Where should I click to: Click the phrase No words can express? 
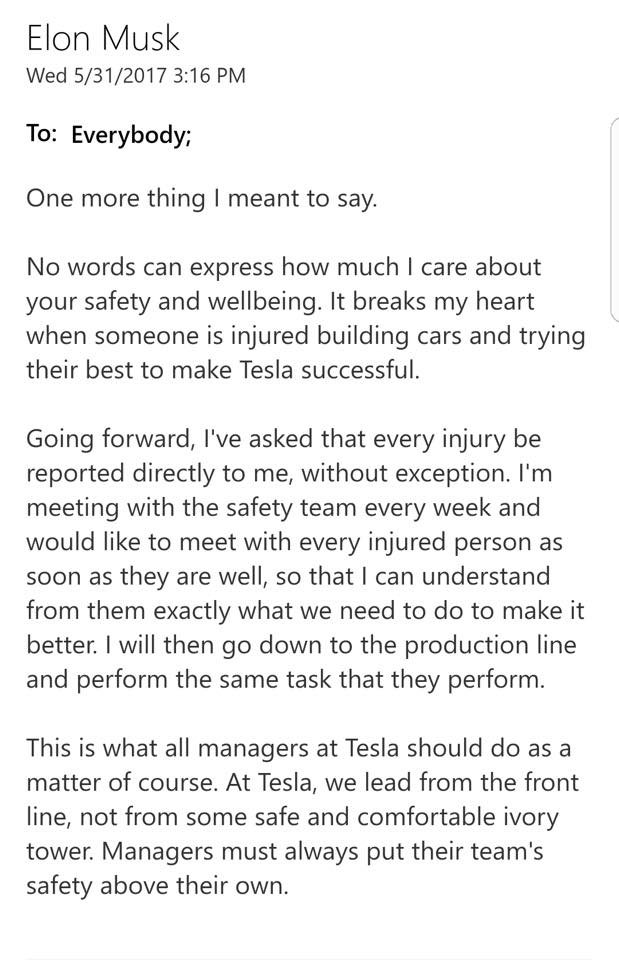click(x=150, y=268)
